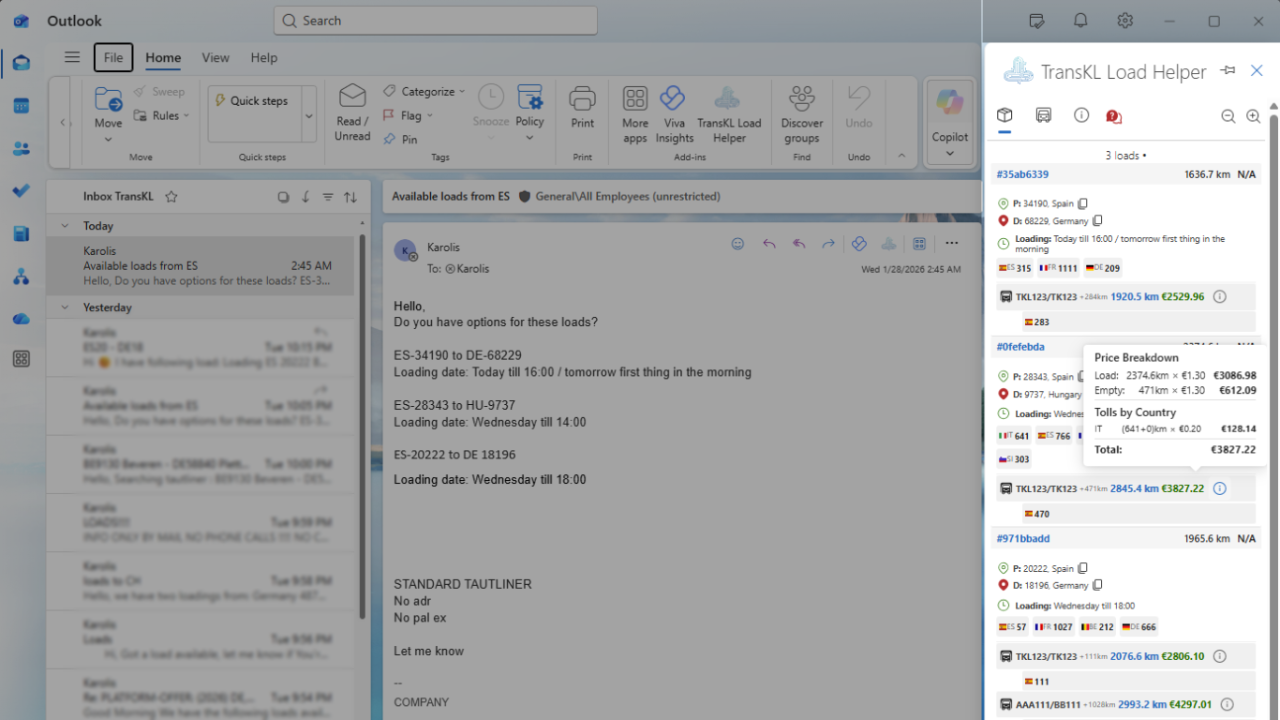Click the Search box at top
Viewport: 1280px width, 720px height.
coord(435,20)
